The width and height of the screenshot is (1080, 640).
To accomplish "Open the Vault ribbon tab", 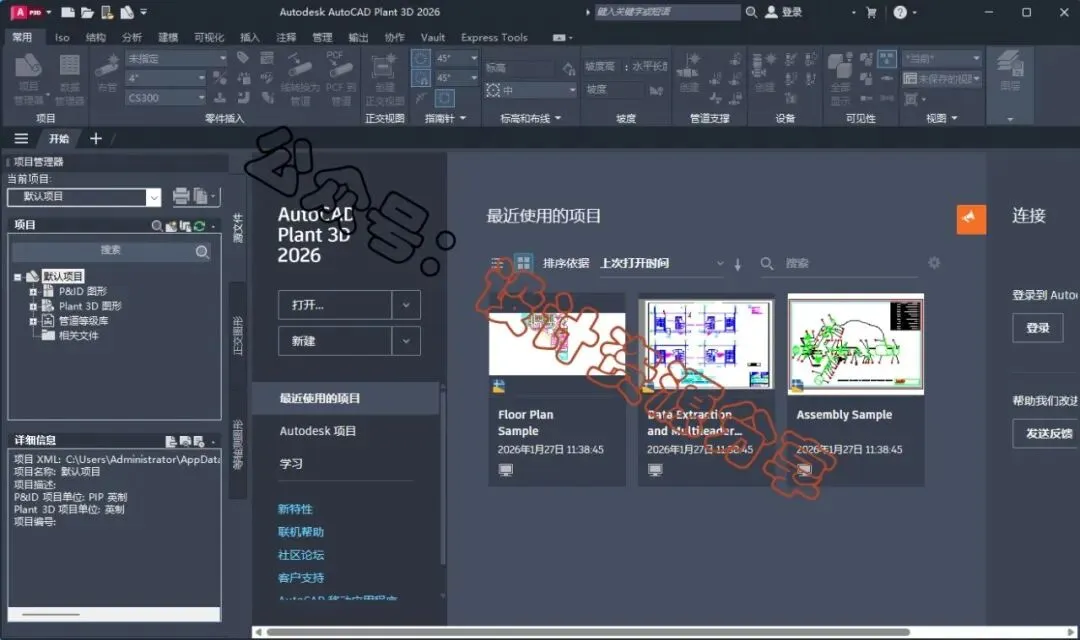I will click(433, 37).
